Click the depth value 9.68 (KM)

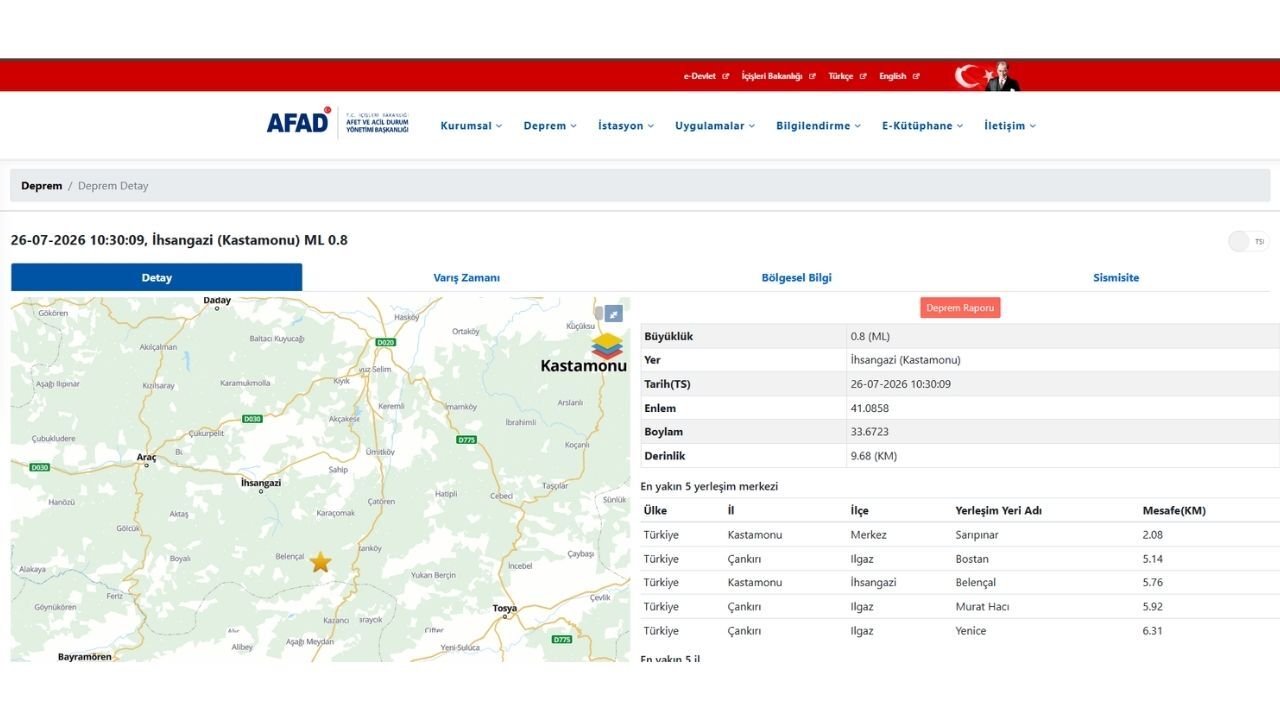point(873,456)
